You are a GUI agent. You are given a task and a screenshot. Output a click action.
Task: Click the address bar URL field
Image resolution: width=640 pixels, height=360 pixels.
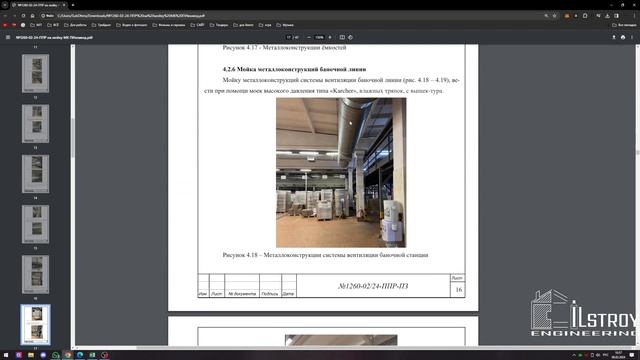point(298,16)
